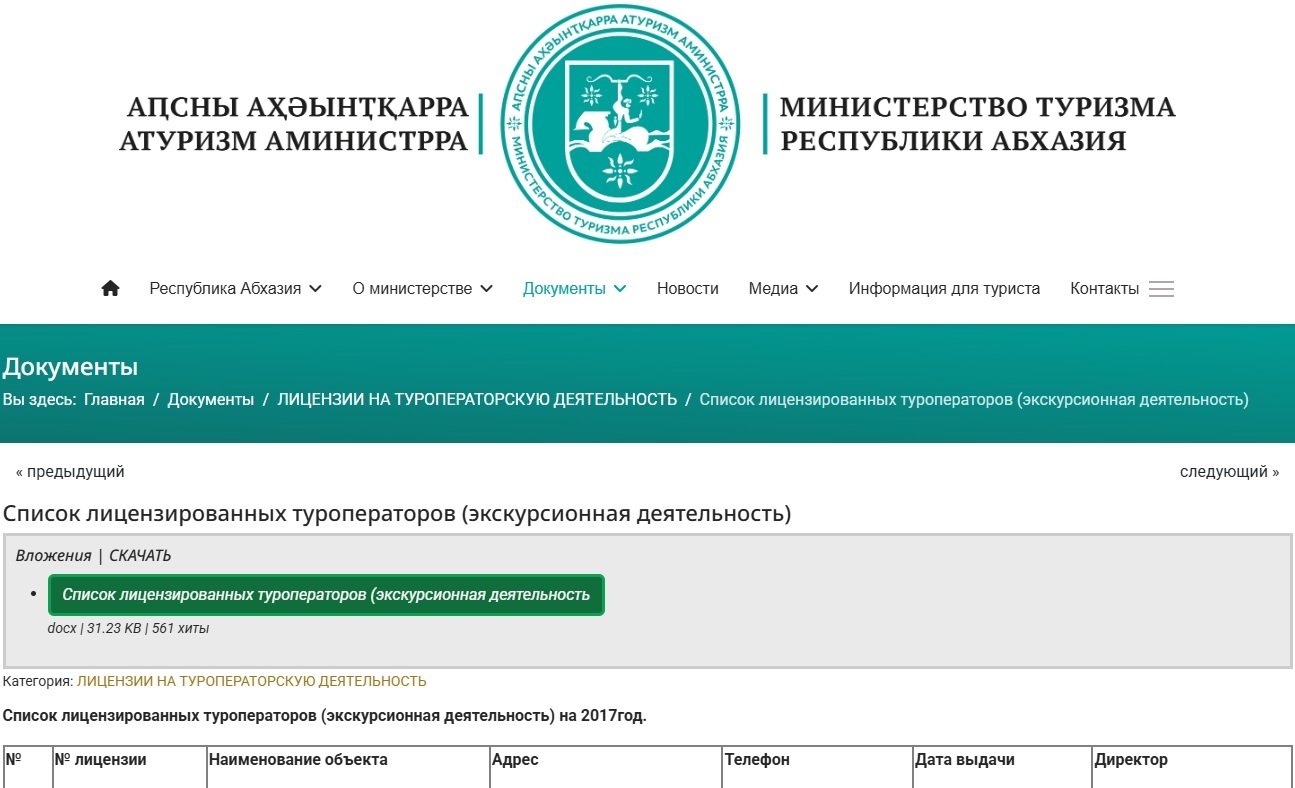
Task: Click the Russian ministry title text
Action: pos(977,124)
